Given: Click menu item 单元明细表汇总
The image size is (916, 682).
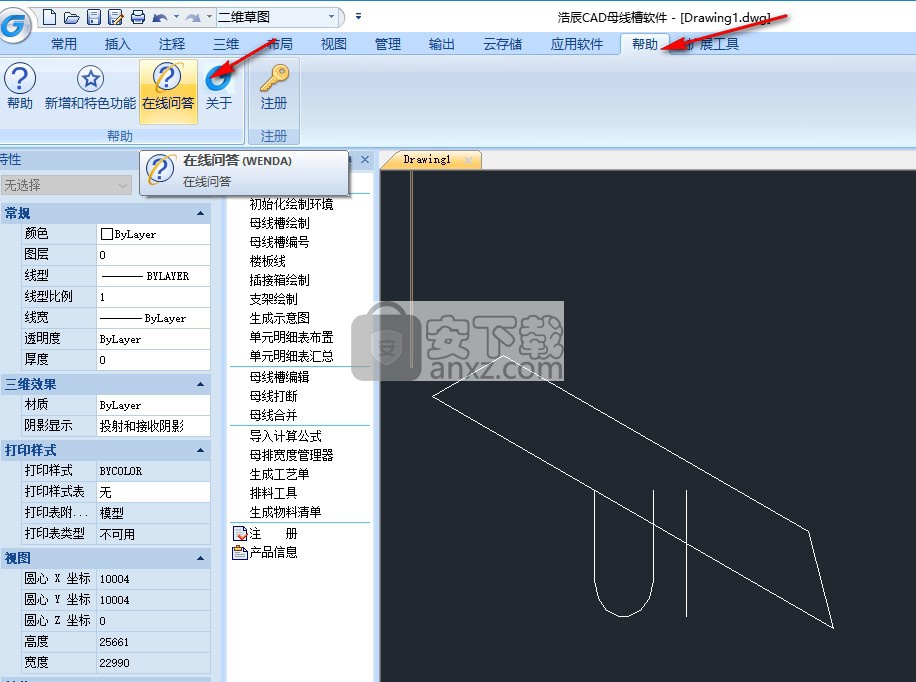Looking at the screenshot, I should point(291,356).
